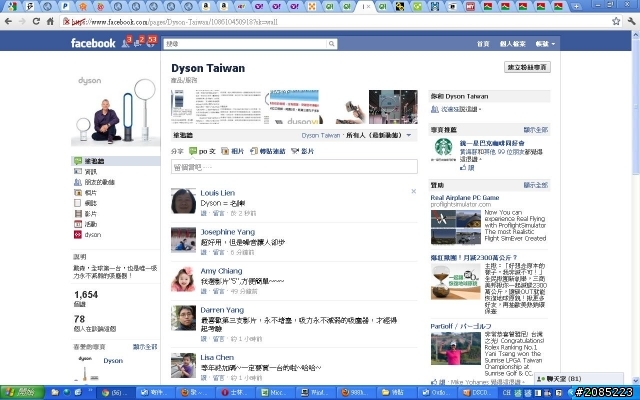The height and width of the screenshot is (400, 640).
Task: Remove Louis Lien's post with the X
Action: click(413, 191)
